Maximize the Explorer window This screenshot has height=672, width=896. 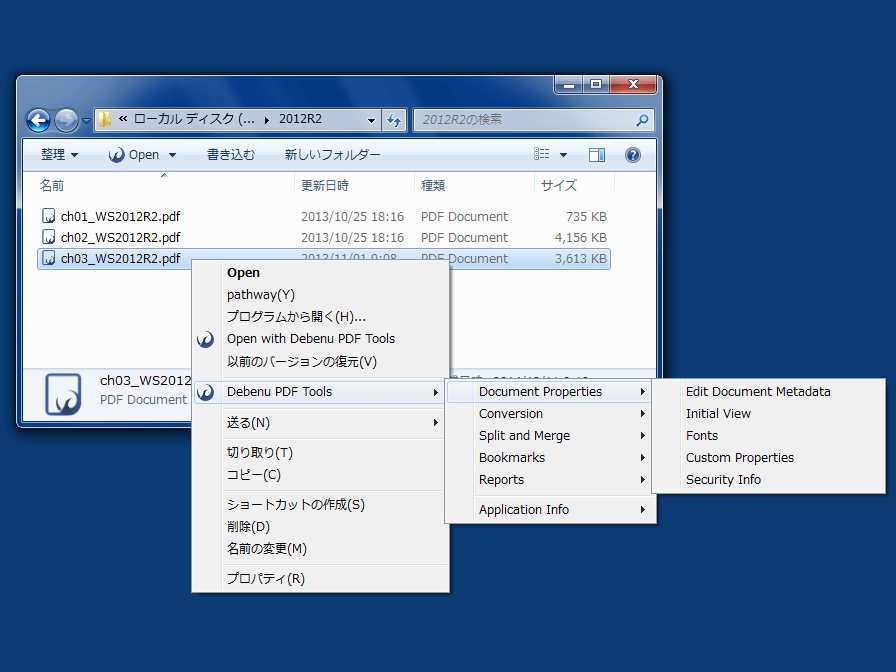[596, 85]
